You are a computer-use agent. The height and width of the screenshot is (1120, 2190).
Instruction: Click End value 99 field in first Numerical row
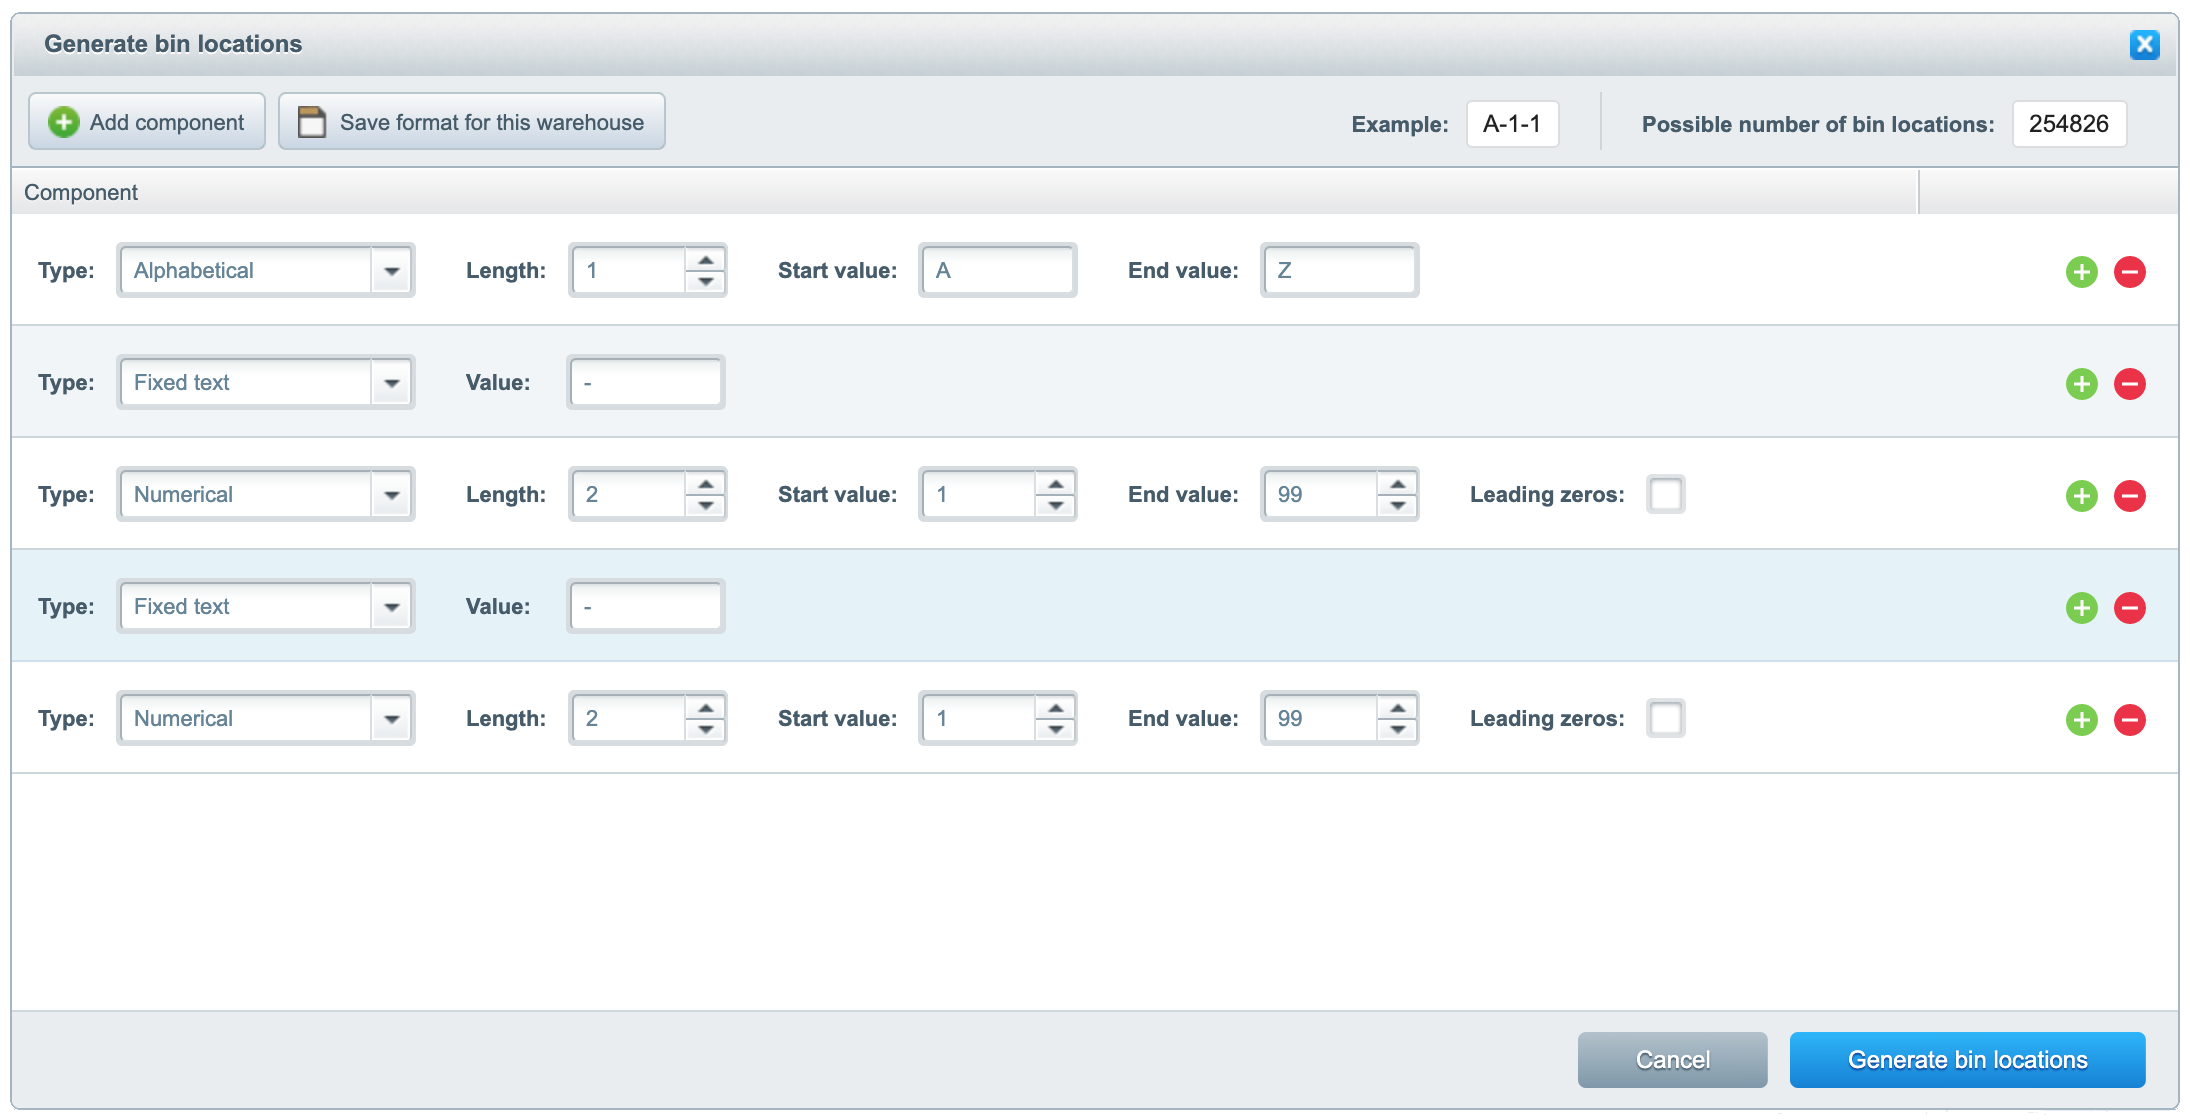[1320, 494]
